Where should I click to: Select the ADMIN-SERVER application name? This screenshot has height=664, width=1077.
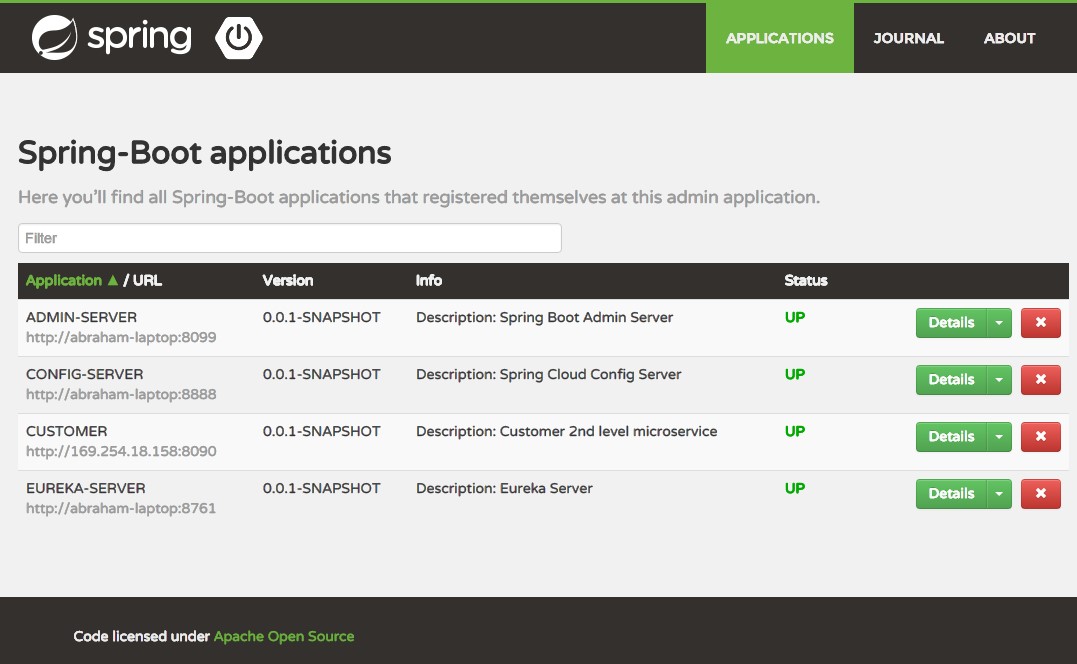click(81, 317)
